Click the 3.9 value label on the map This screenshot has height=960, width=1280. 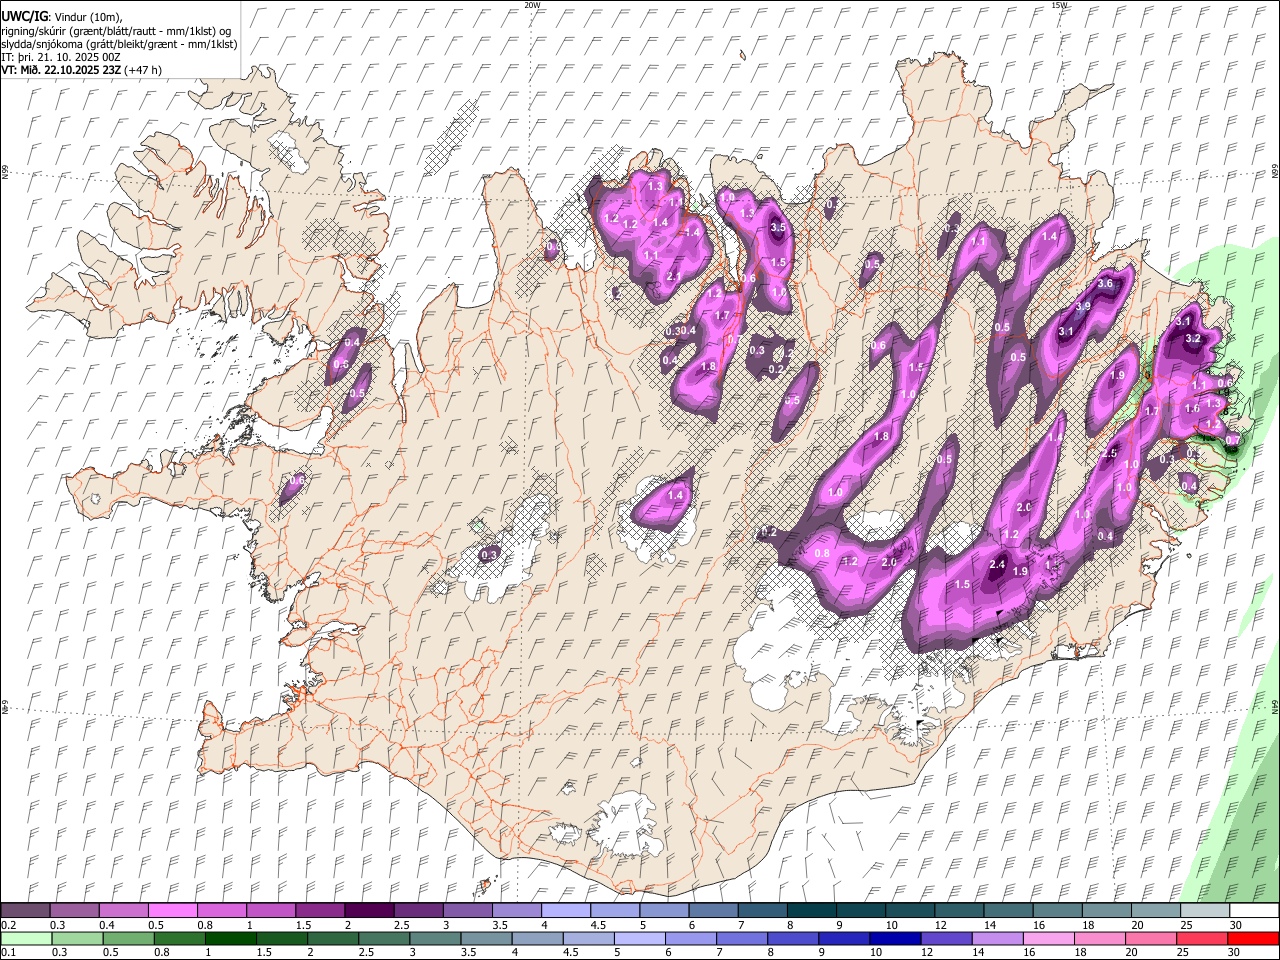[x=1082, y=307]
